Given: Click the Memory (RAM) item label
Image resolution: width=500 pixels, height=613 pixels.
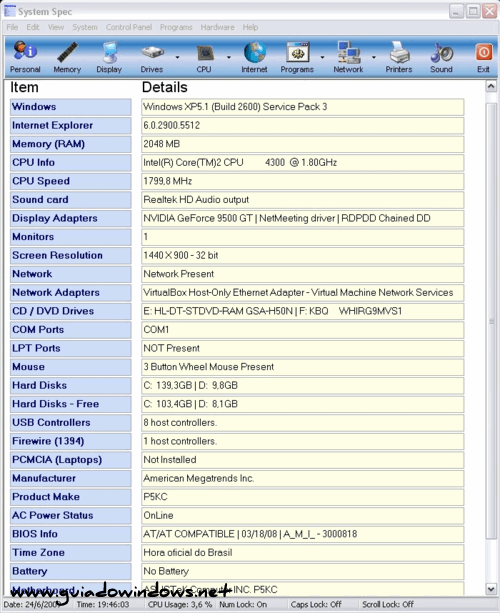Looking at the screenshot, I should (71, 144).
